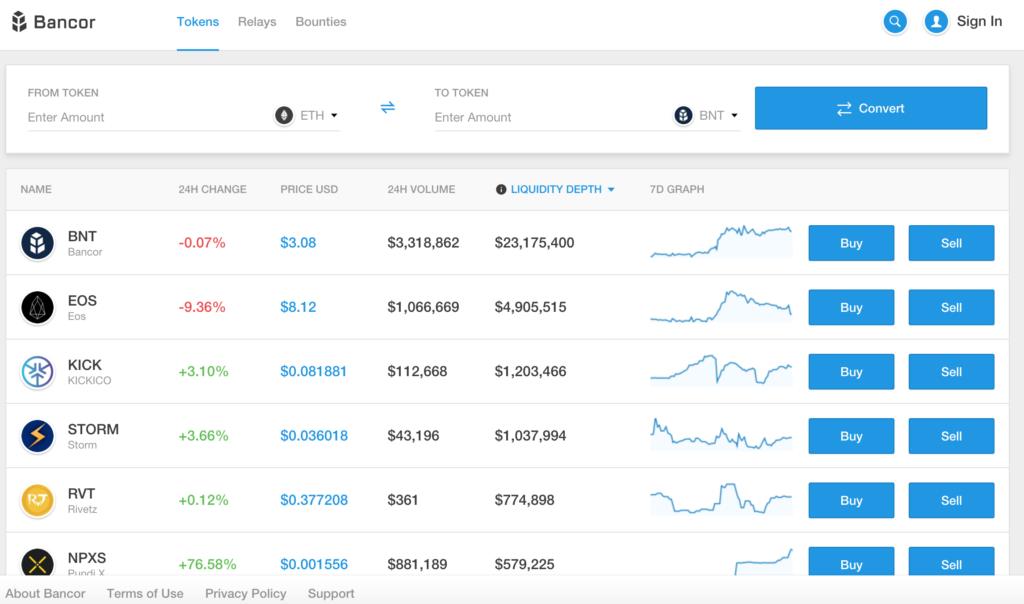Open About Bancor footer link
1024x604 pixels.
pos(45,594)
